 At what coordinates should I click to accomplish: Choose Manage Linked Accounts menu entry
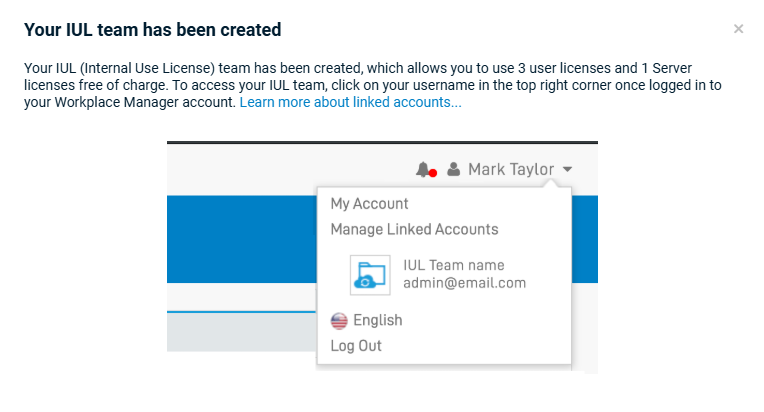click(x=414, y=229)
